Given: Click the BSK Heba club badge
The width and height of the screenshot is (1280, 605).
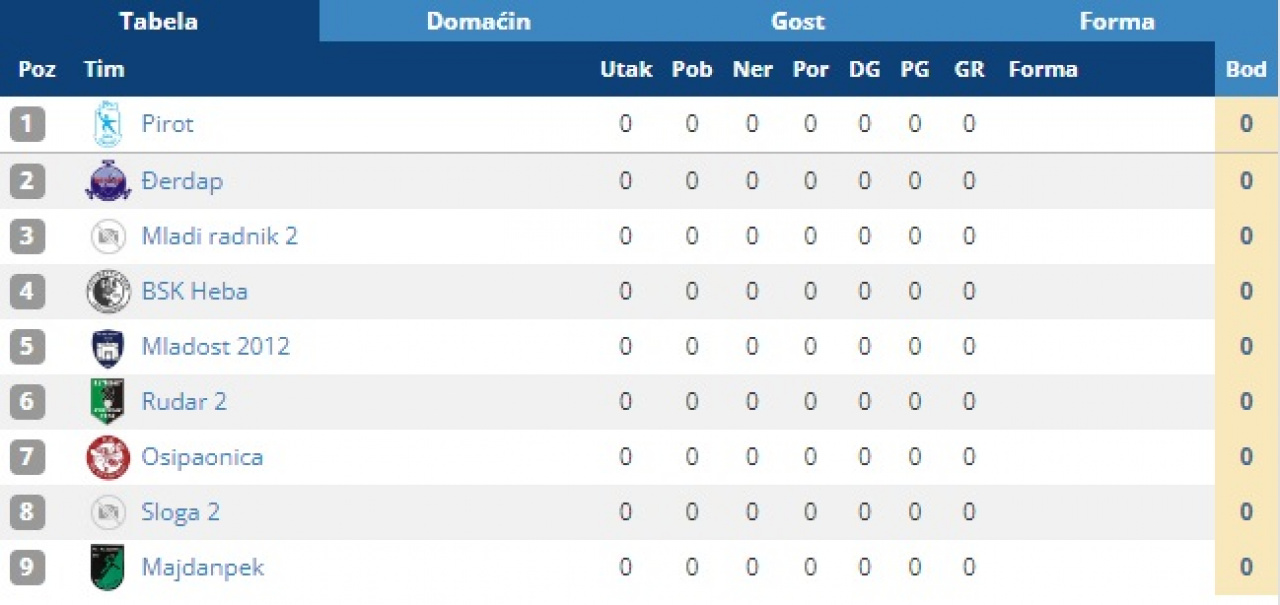Looking at the screenshot, I should (x=108, y=292).
